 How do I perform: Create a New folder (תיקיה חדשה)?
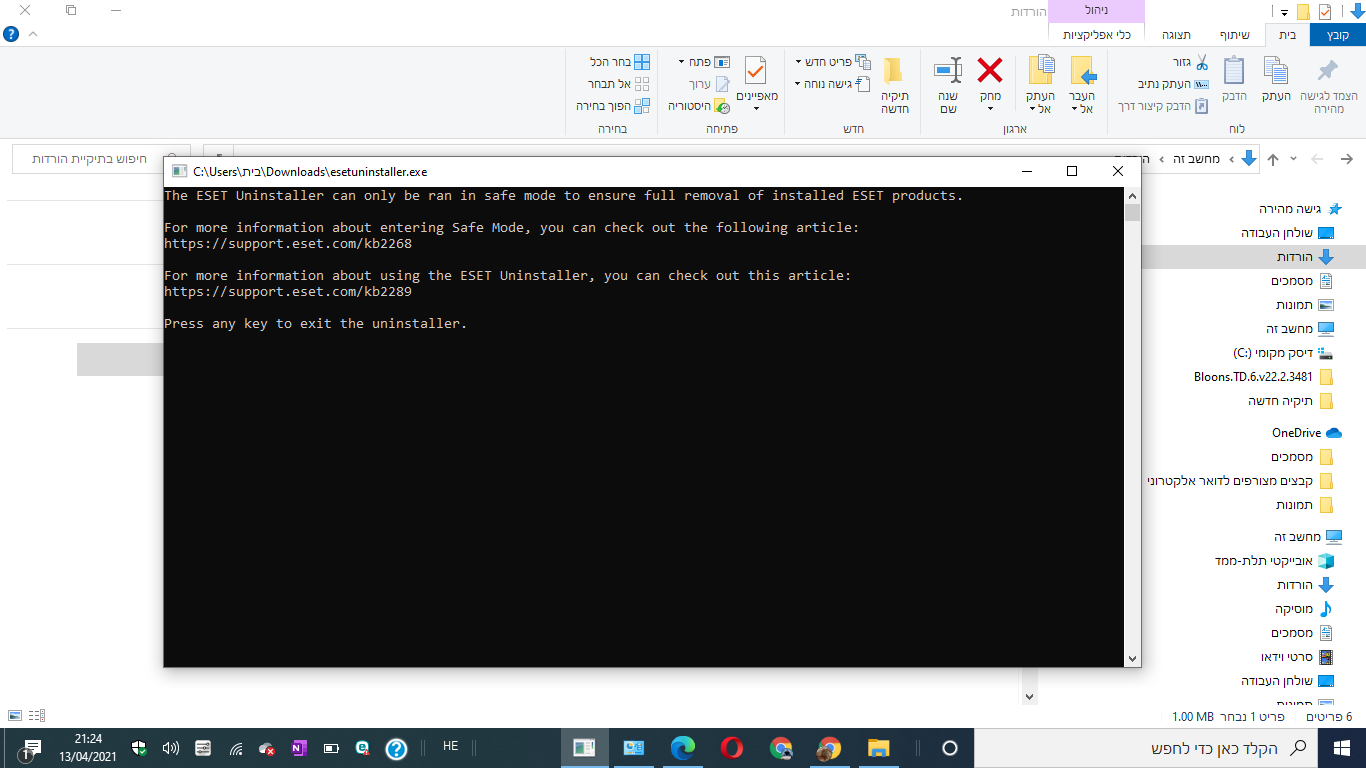[894, 84]
